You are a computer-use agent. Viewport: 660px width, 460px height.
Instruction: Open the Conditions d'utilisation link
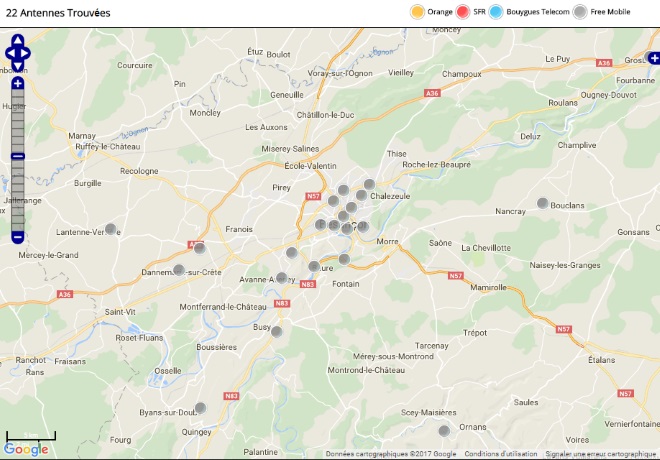click(501, 454)
